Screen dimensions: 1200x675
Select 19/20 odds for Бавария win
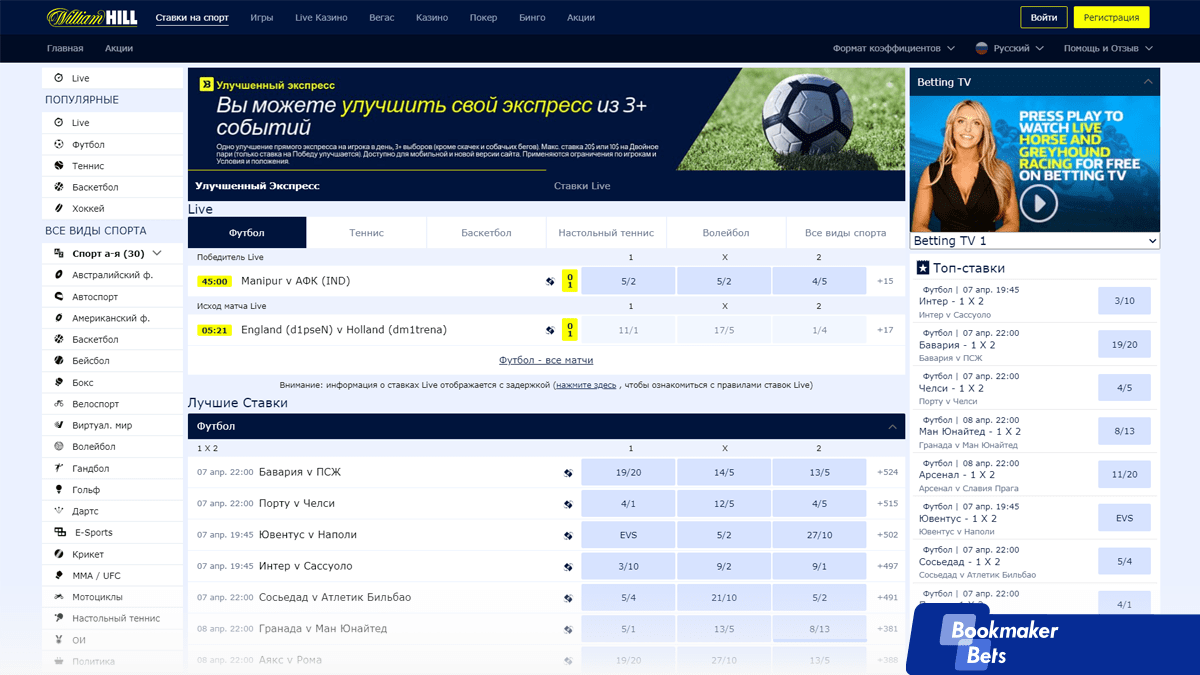pos(628,472)
